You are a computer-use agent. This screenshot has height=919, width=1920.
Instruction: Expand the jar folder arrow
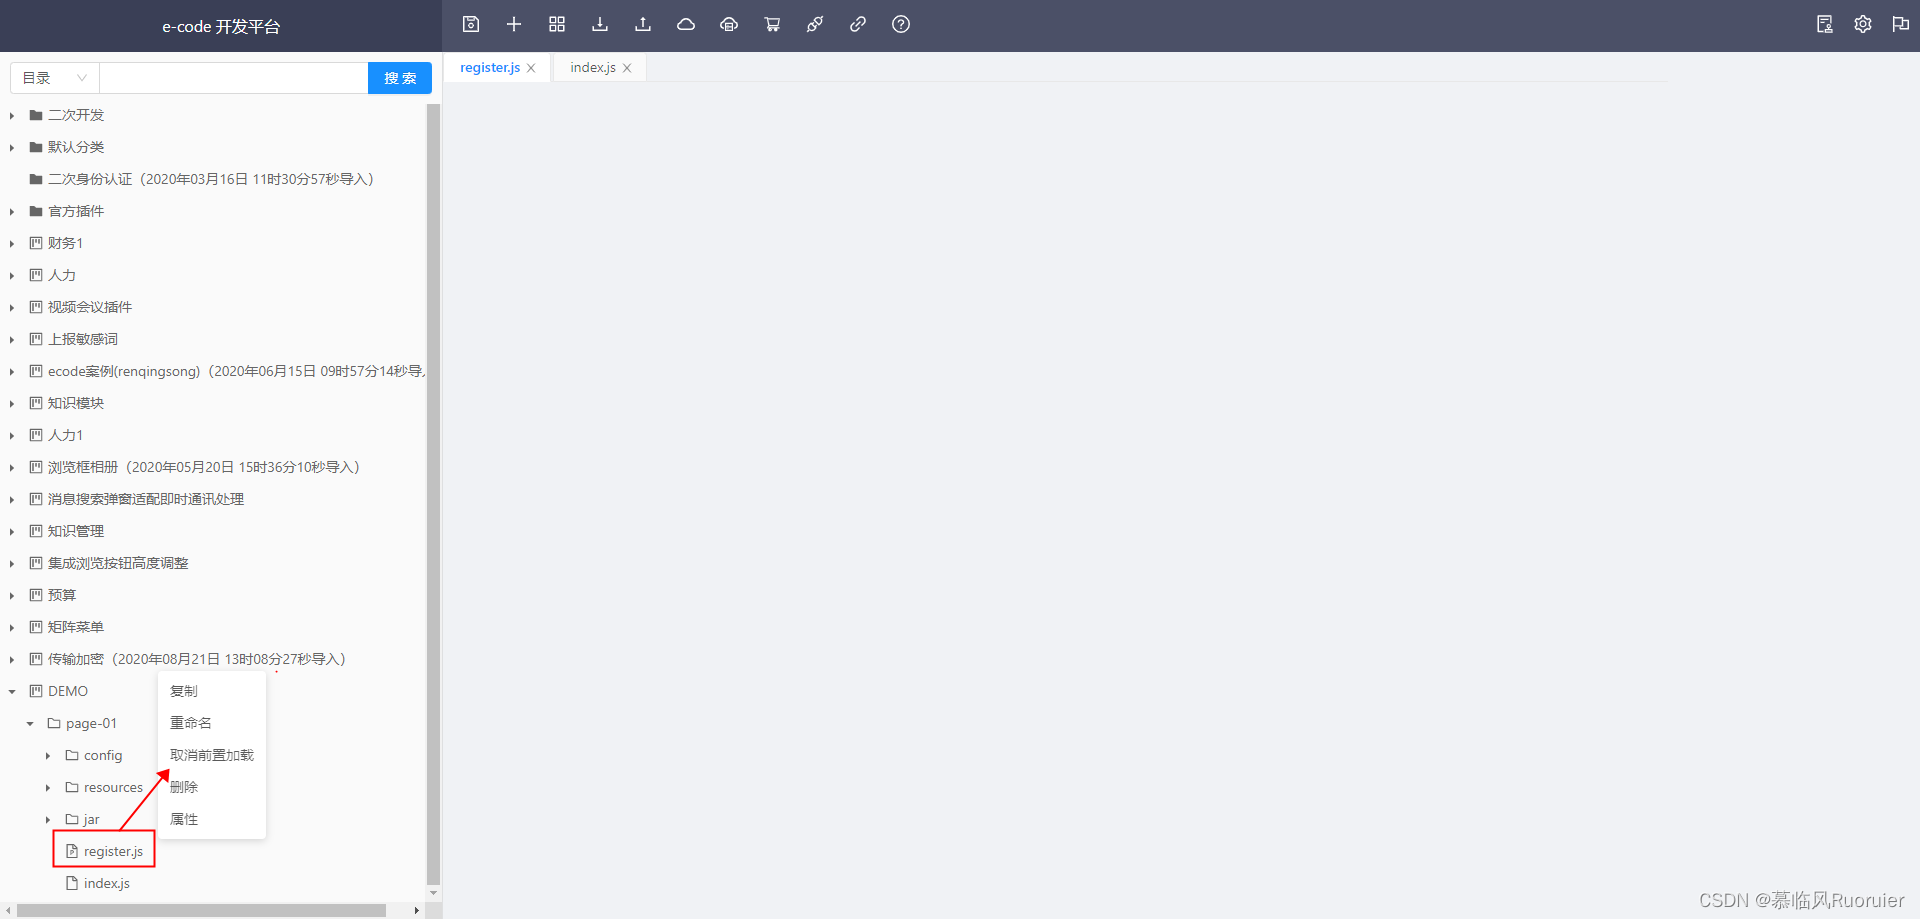pyautogui.click(x=48, y=820)
